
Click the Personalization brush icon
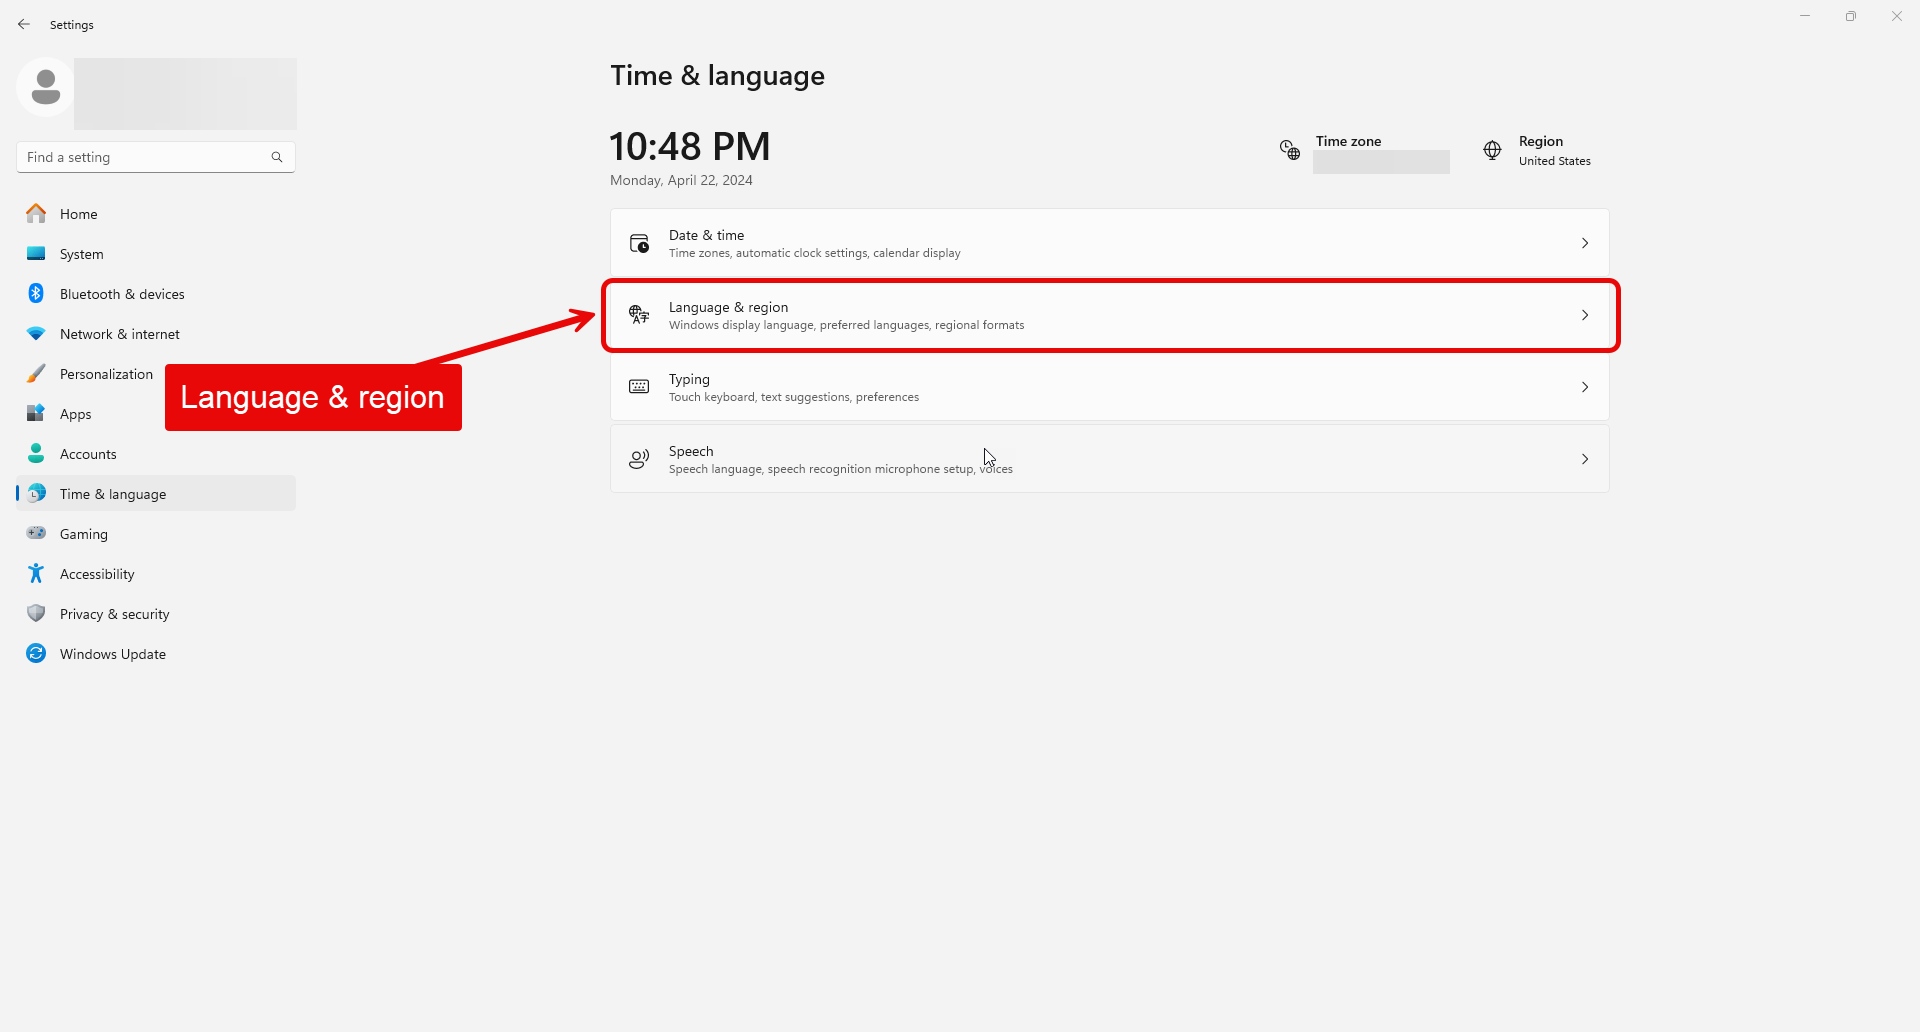point(36,373)
